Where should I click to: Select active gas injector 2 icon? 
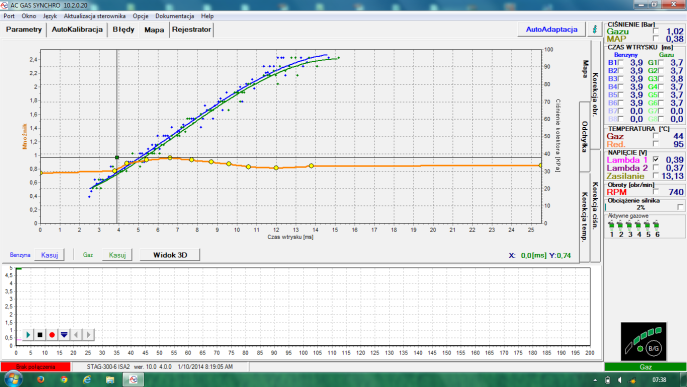tap(620, 226)
